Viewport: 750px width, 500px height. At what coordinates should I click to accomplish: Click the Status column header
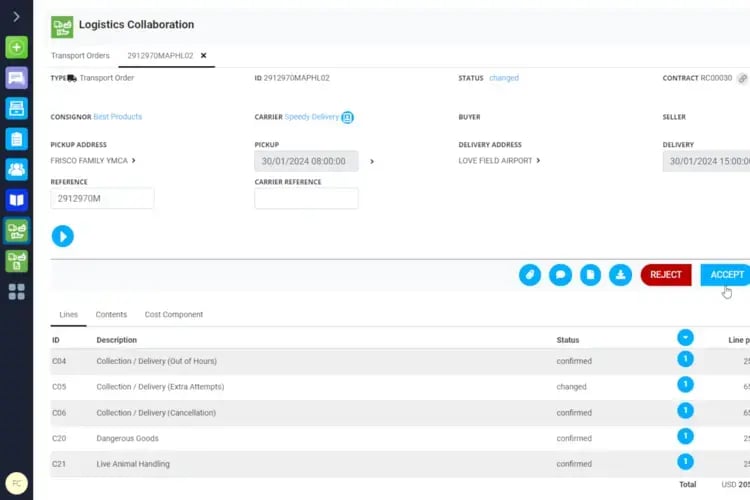[568, 340]
